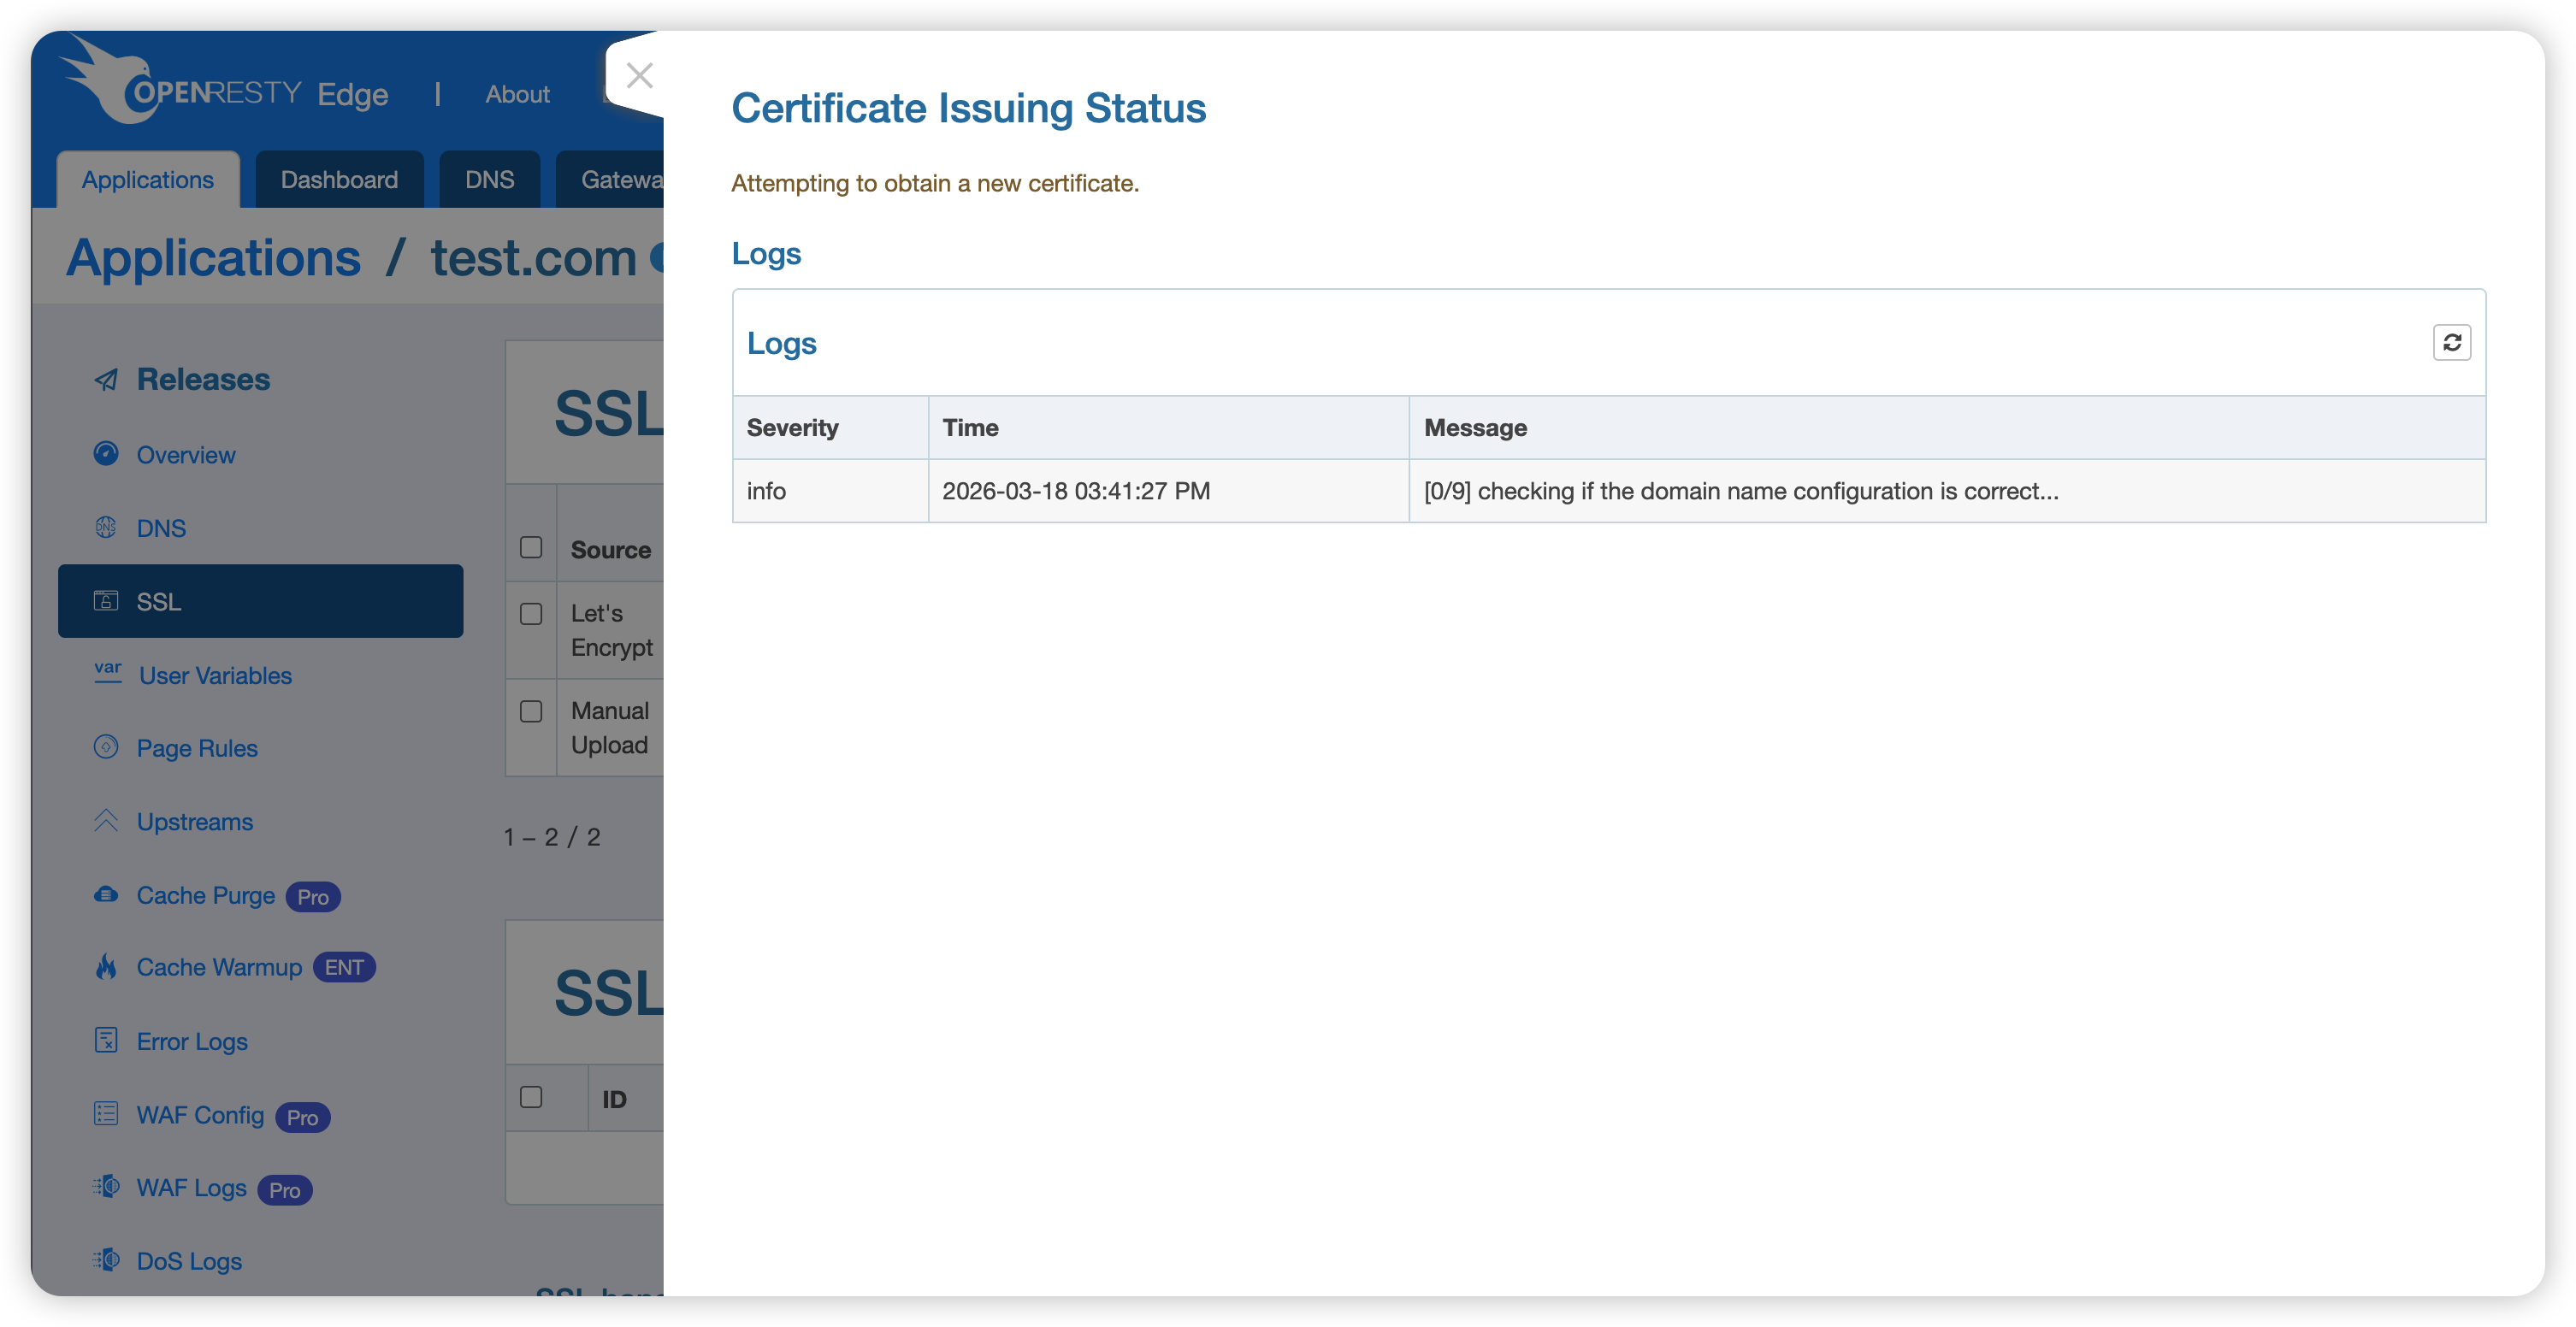Click the User Variables var icon
2576x1327 pixels.
tap(108, 673)
